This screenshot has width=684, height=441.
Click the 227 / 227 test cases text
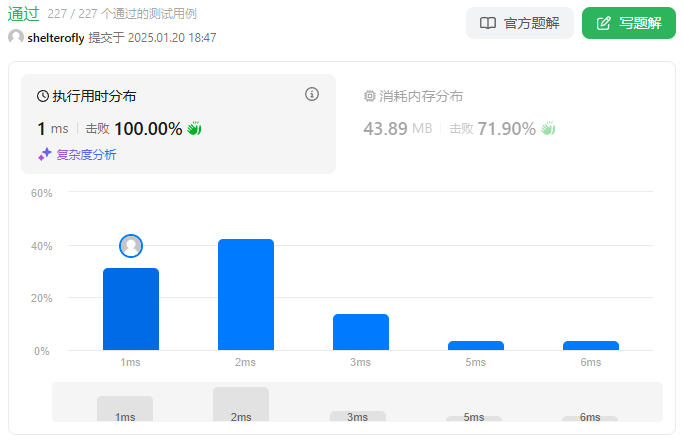tap(122, 14)
